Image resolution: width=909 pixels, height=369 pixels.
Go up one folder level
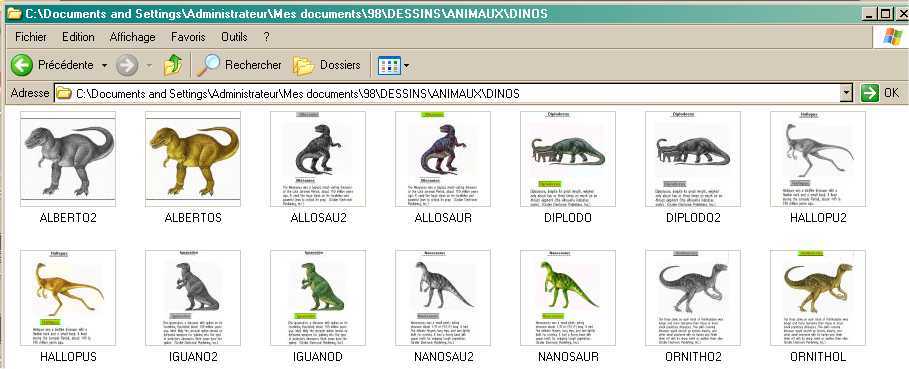click(x=173, y=65)
